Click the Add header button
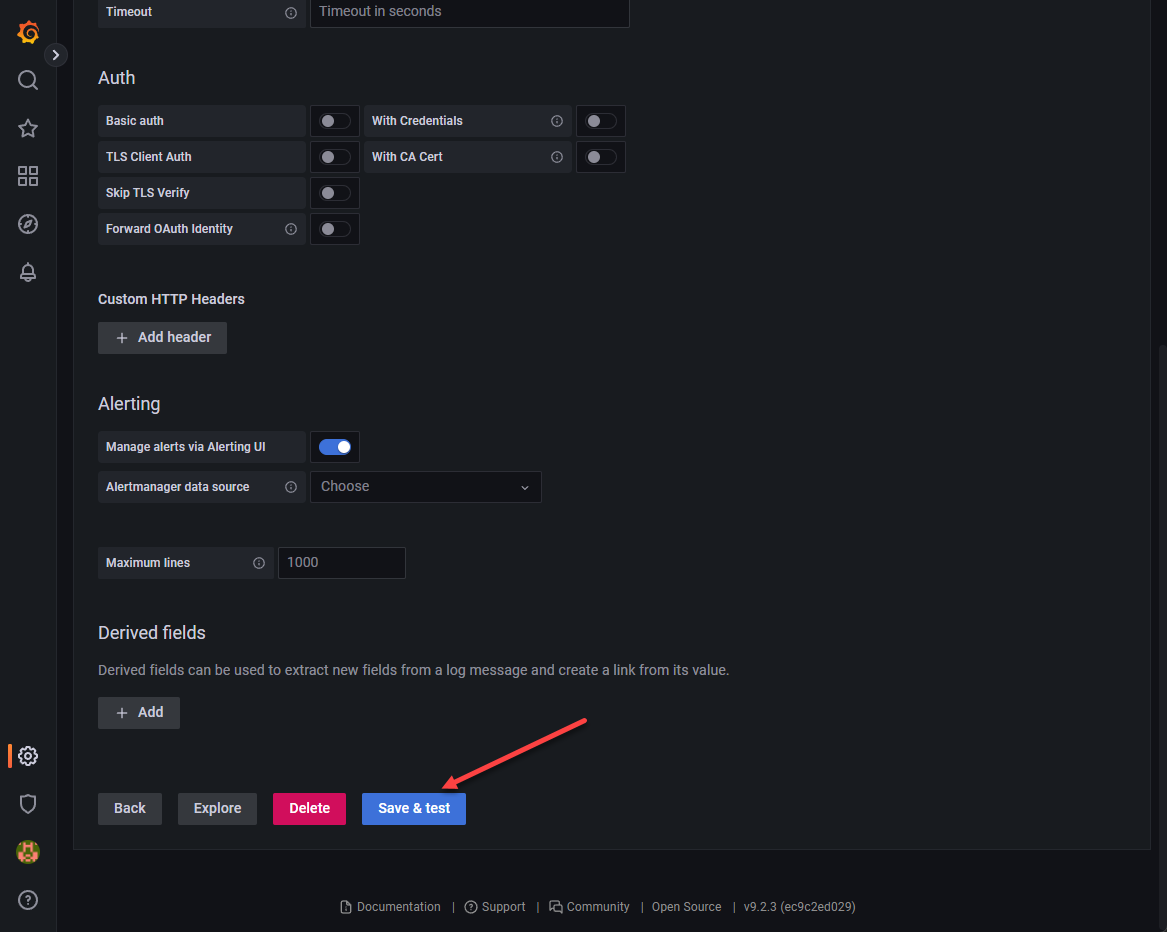 coord(162,338)
